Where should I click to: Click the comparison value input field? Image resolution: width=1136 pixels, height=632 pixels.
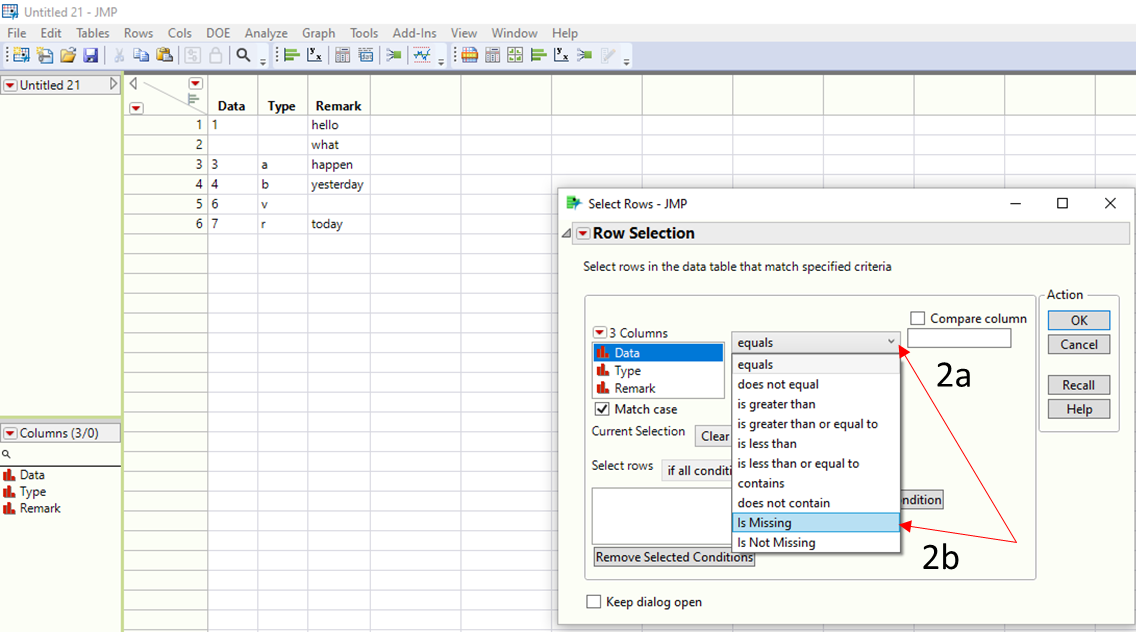958,340
